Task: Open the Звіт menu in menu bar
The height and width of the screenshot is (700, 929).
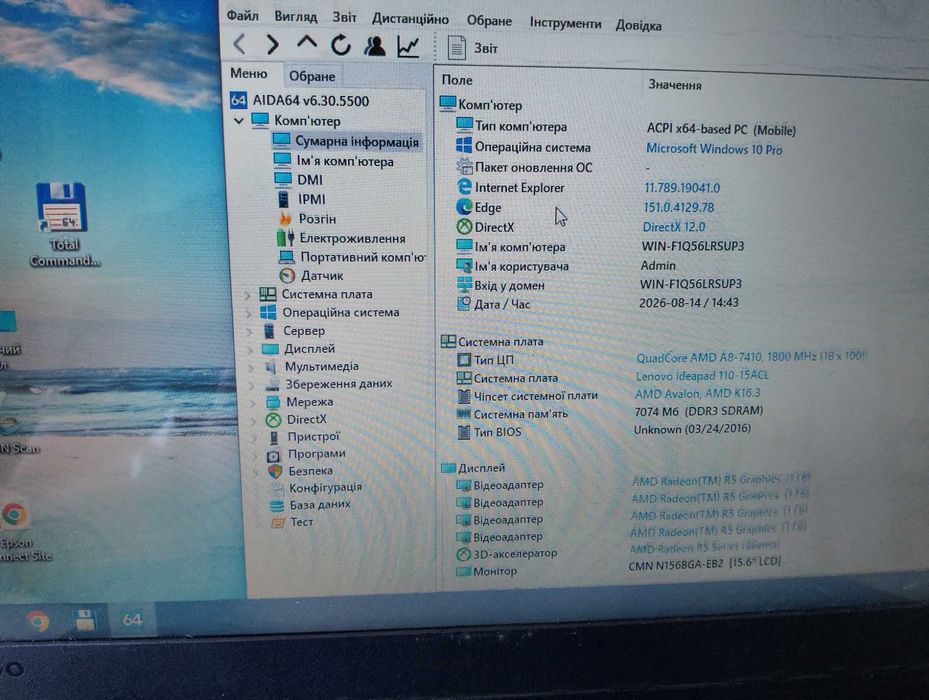Action: pos(344,17)
